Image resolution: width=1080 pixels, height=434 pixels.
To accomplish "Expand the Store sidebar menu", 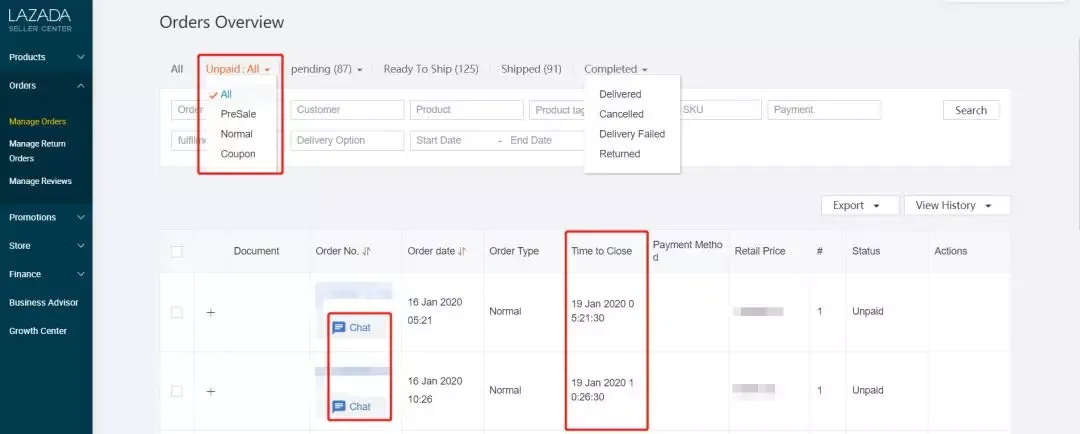I will point(46,246).
